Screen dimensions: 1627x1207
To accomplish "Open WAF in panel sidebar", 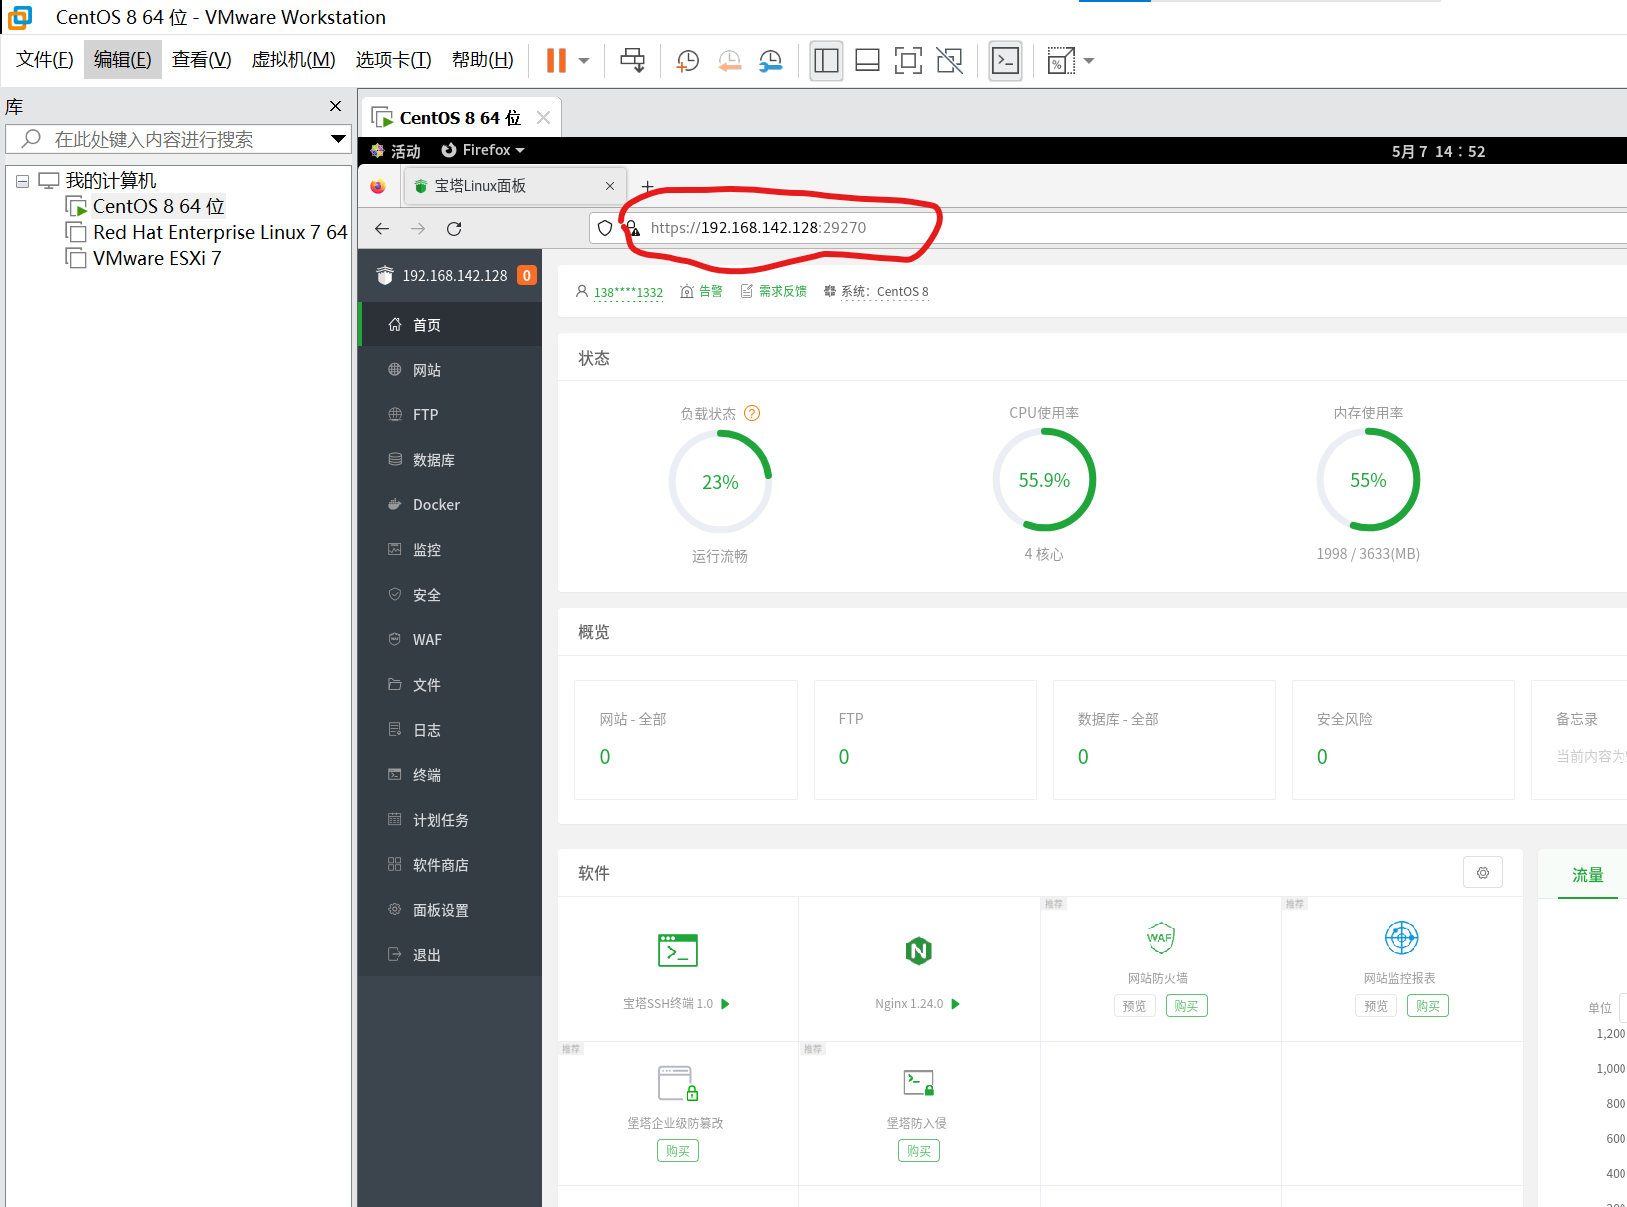I will pyautogui.click(x=450, y=640).
